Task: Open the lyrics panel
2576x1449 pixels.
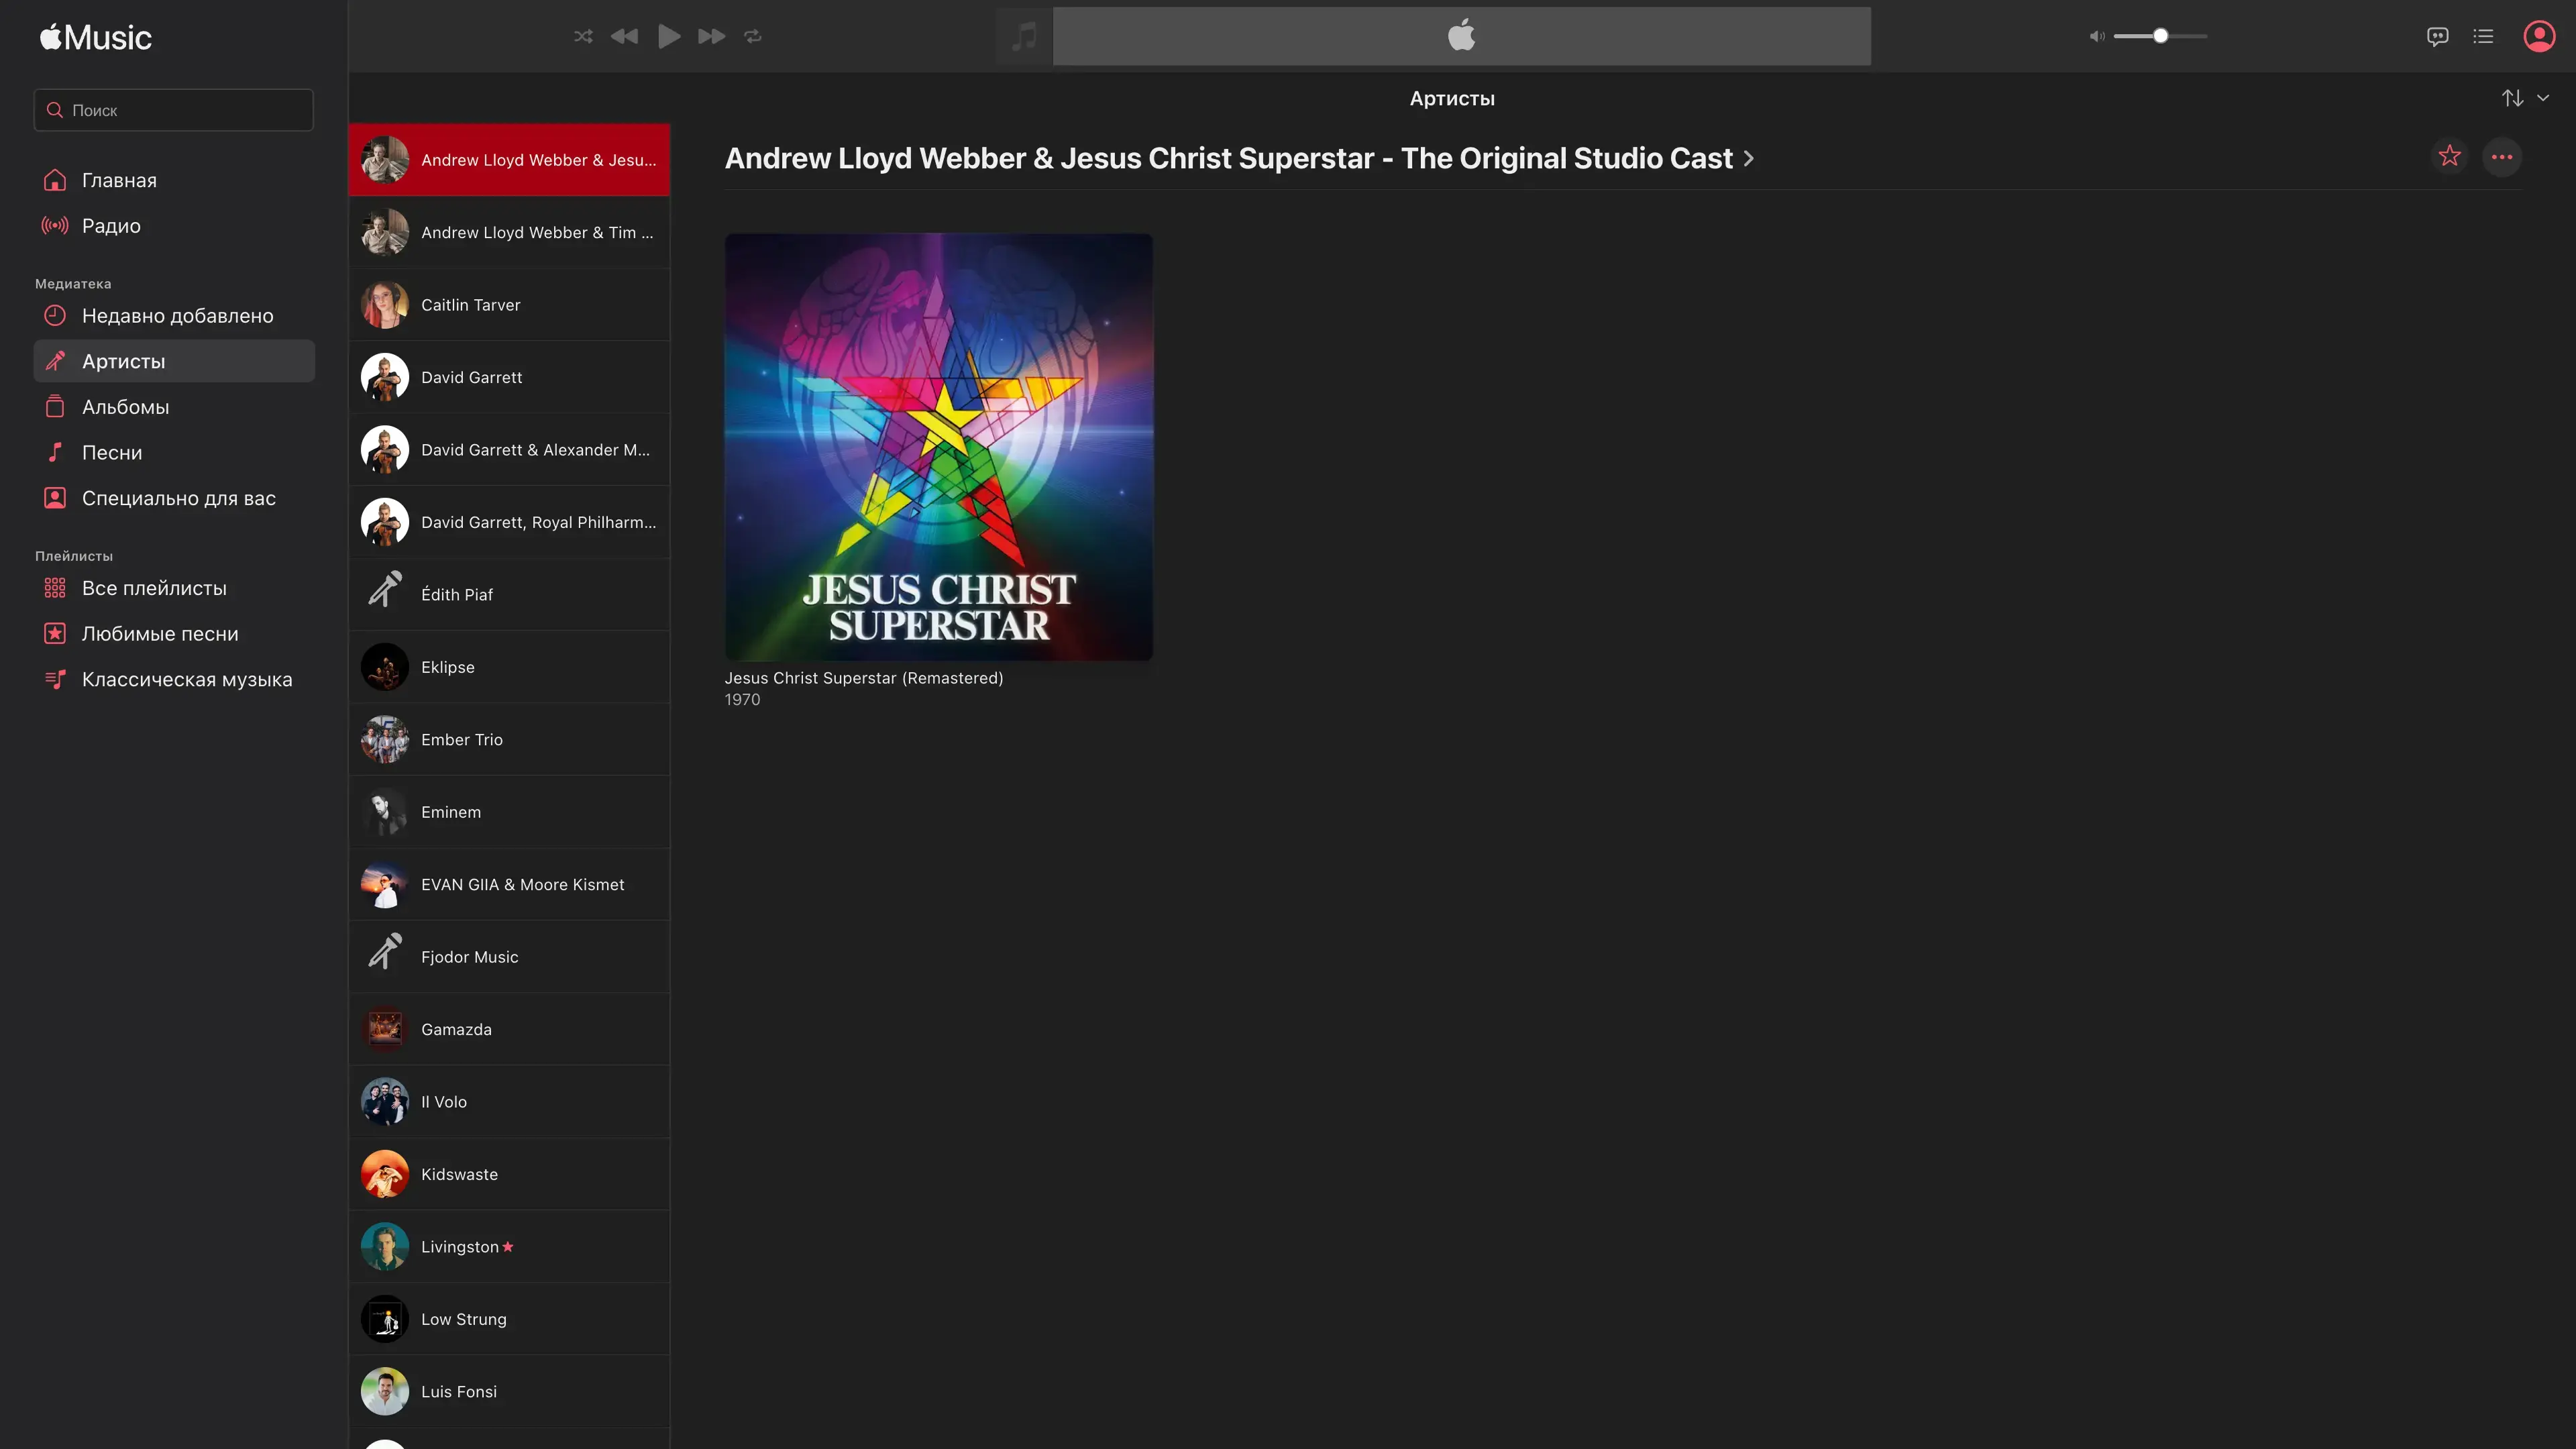Action: tap(2437, 37)
